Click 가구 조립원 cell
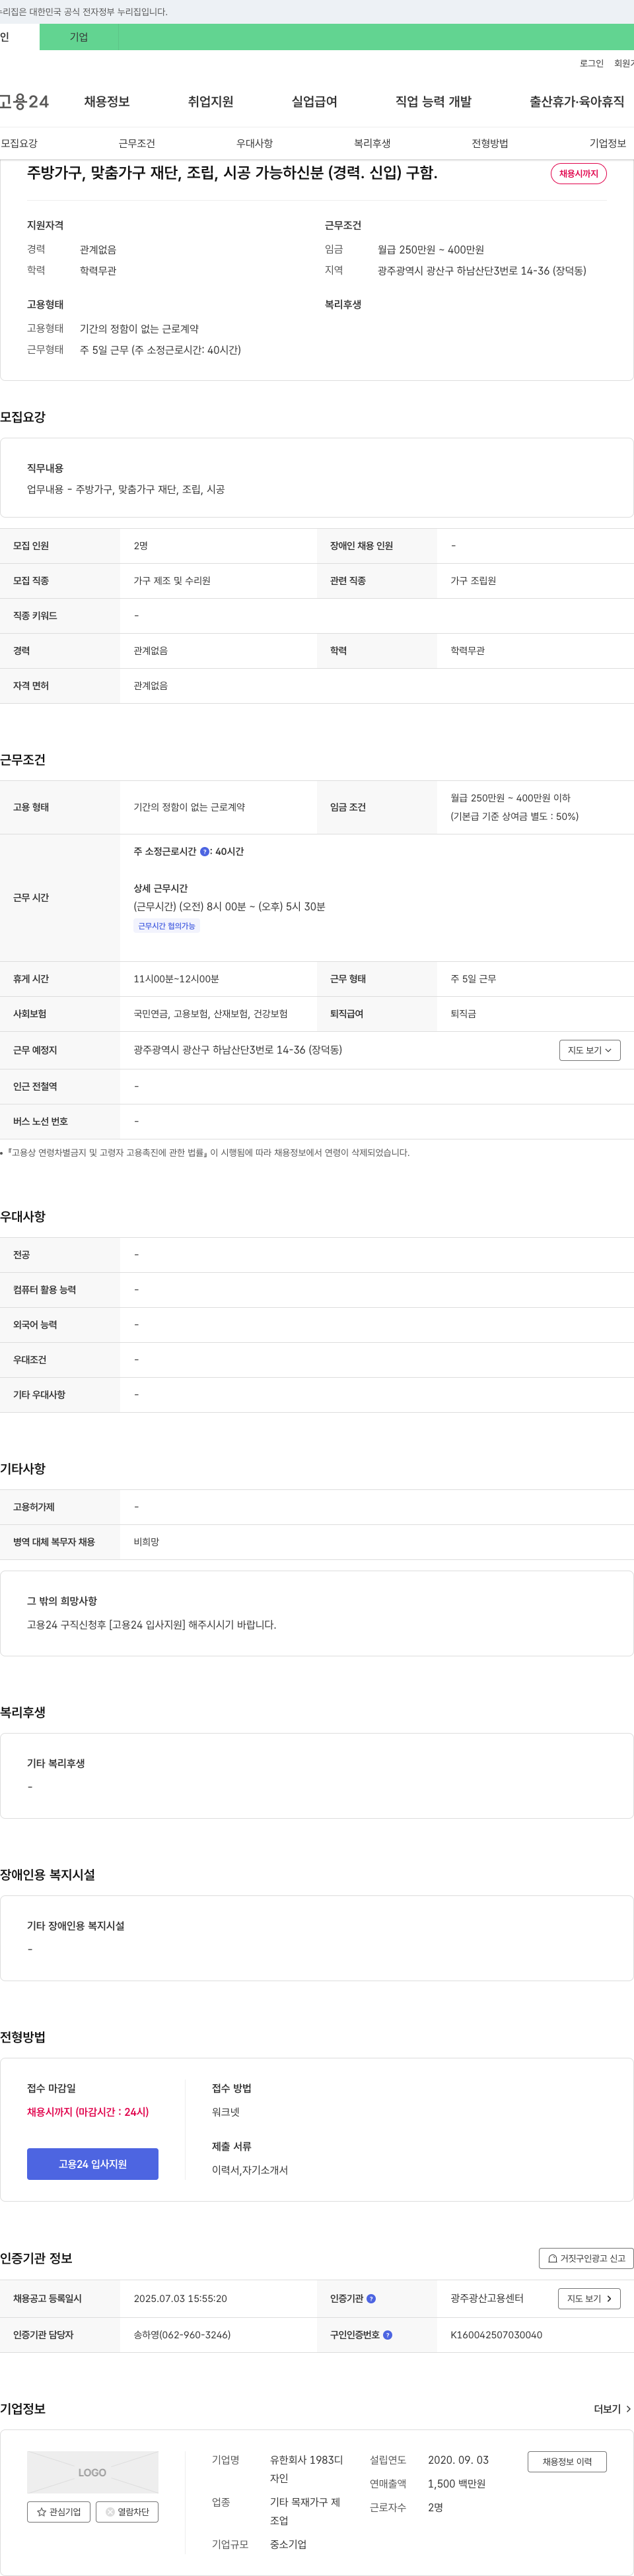634x2576 pixels. click(x=473, y=581)
